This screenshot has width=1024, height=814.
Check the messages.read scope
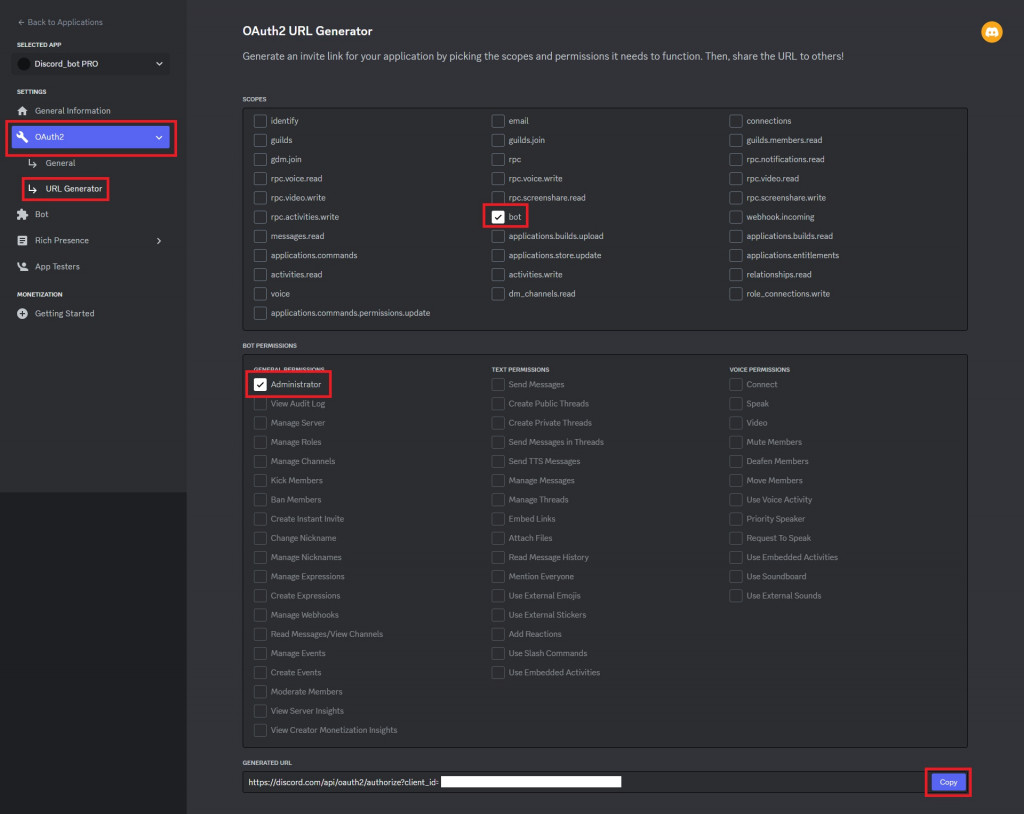pyautogui.click(x=260, y=236)
